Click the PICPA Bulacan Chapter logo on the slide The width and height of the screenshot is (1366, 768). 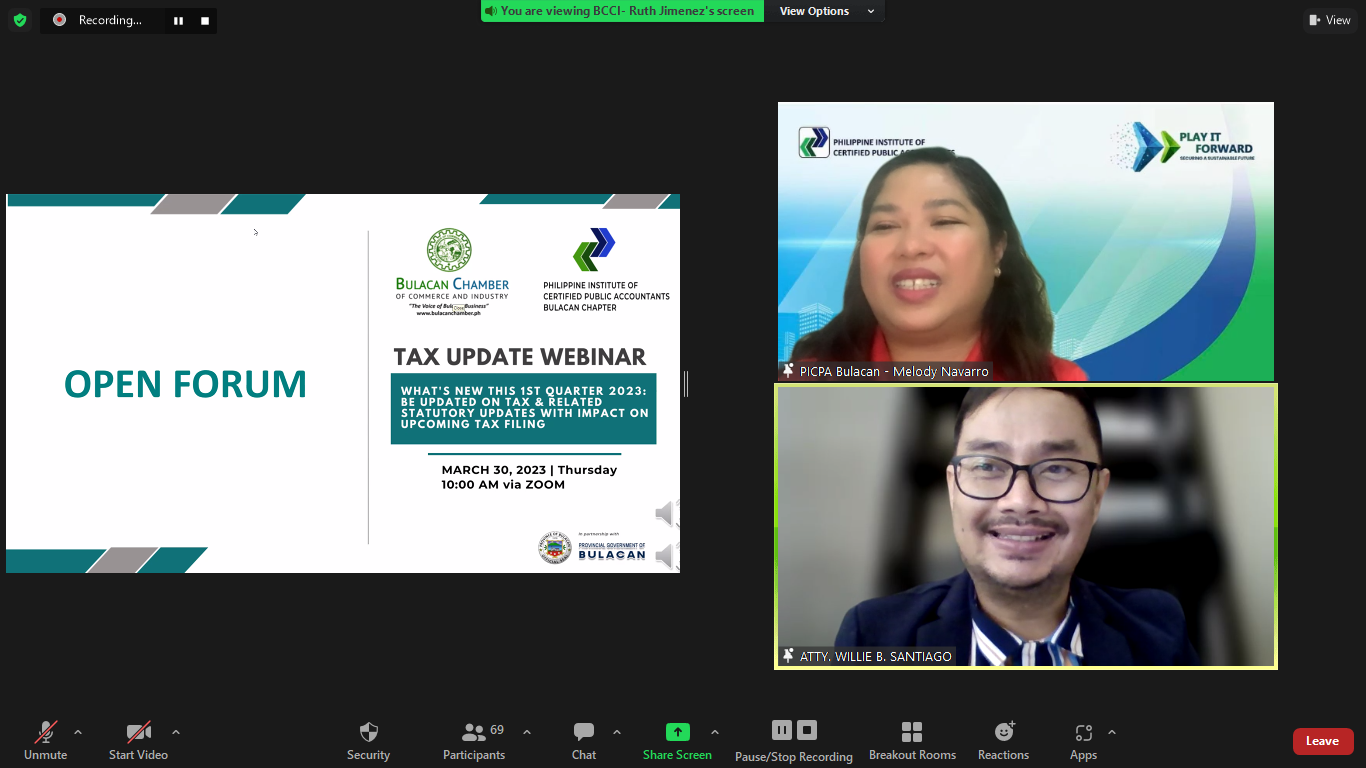point(606,270)
